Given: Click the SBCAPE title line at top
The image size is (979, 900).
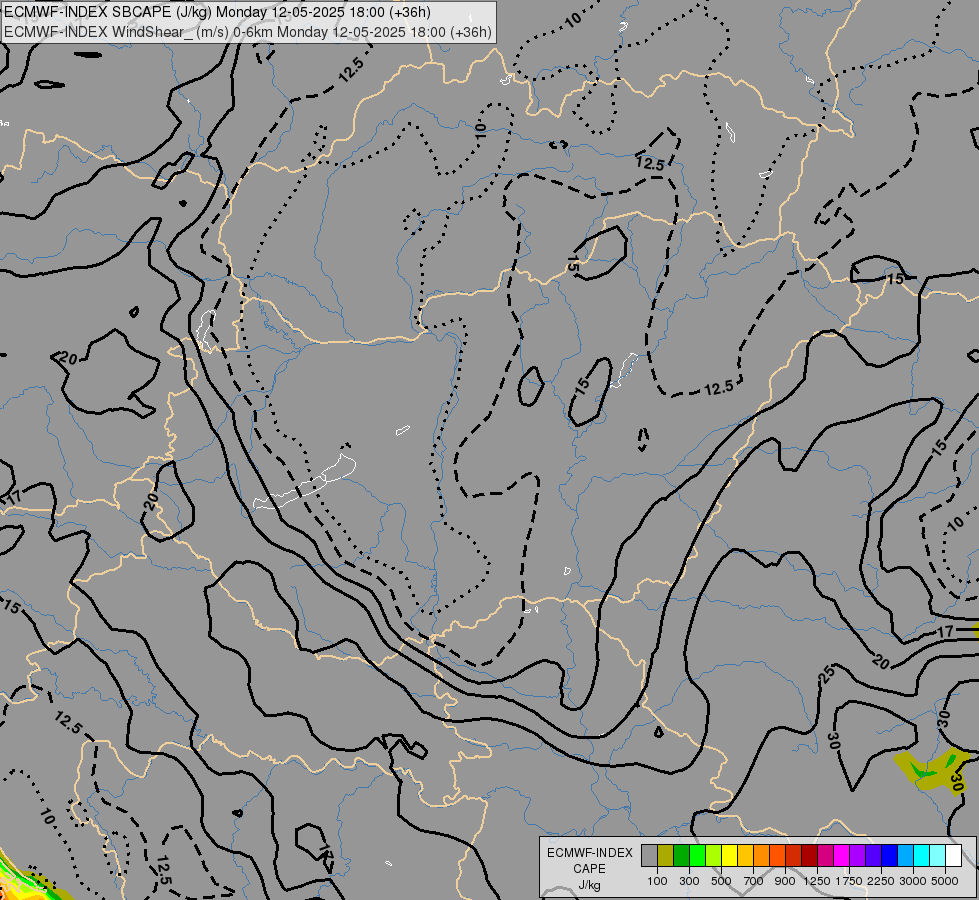Looking at the screenshot, I should [x=217, y=12].
